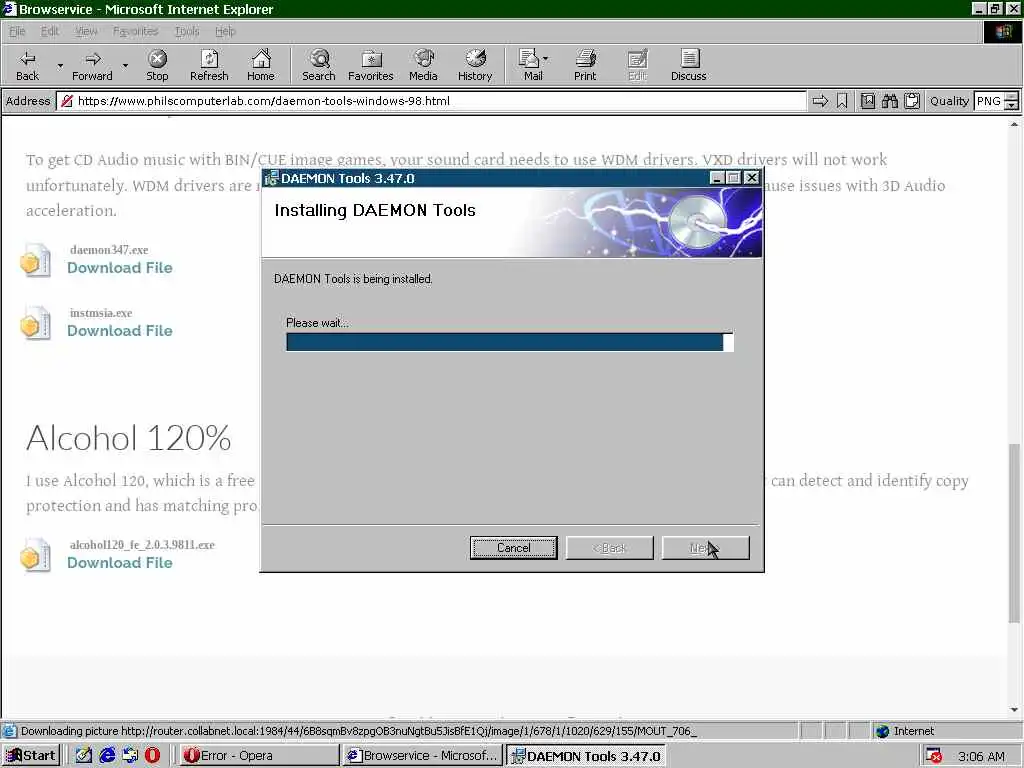Viewport: 1024px width, 768px height.
Task: Click the binoculars find icon
Action: [x=889, y=101]
